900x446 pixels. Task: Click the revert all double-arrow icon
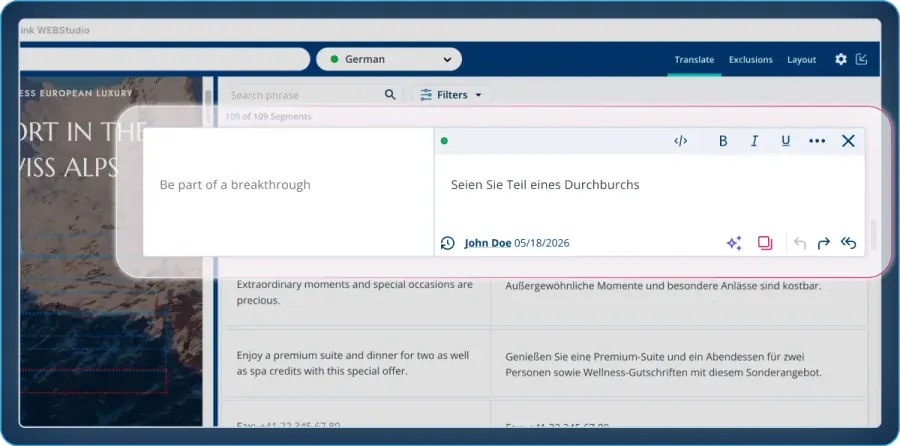pos(848,243)
